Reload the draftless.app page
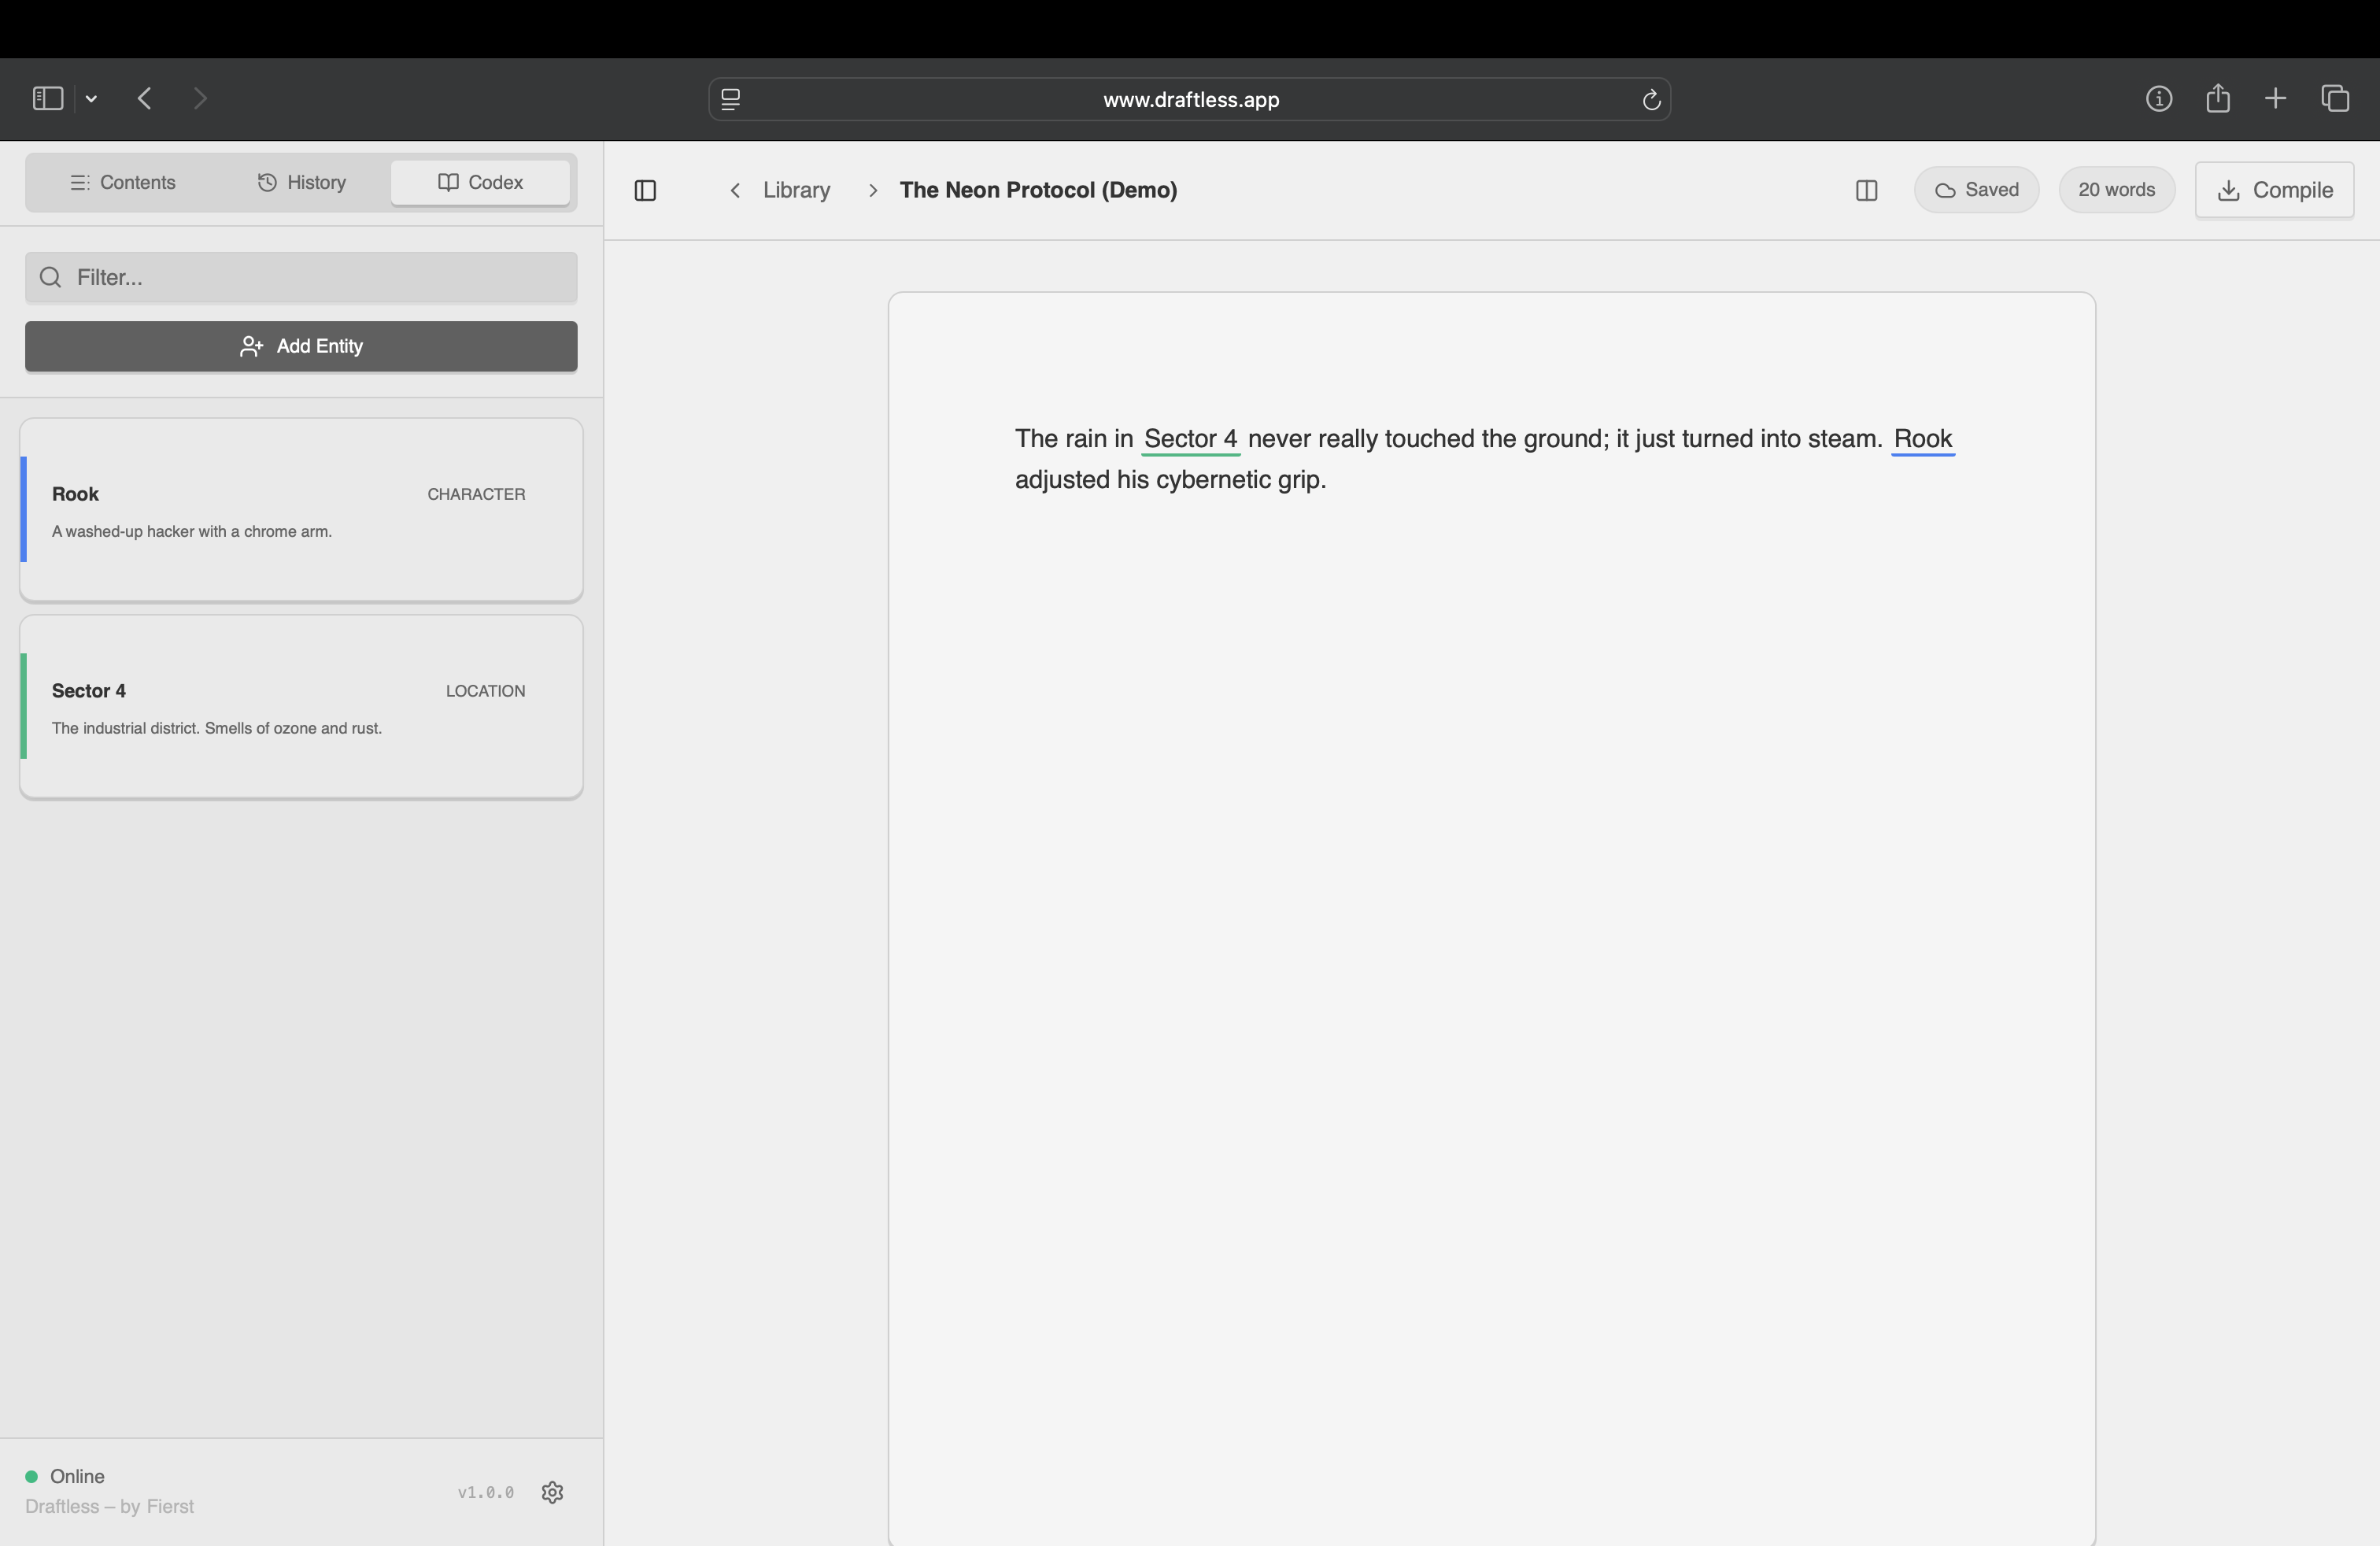 click(1650, 99)
